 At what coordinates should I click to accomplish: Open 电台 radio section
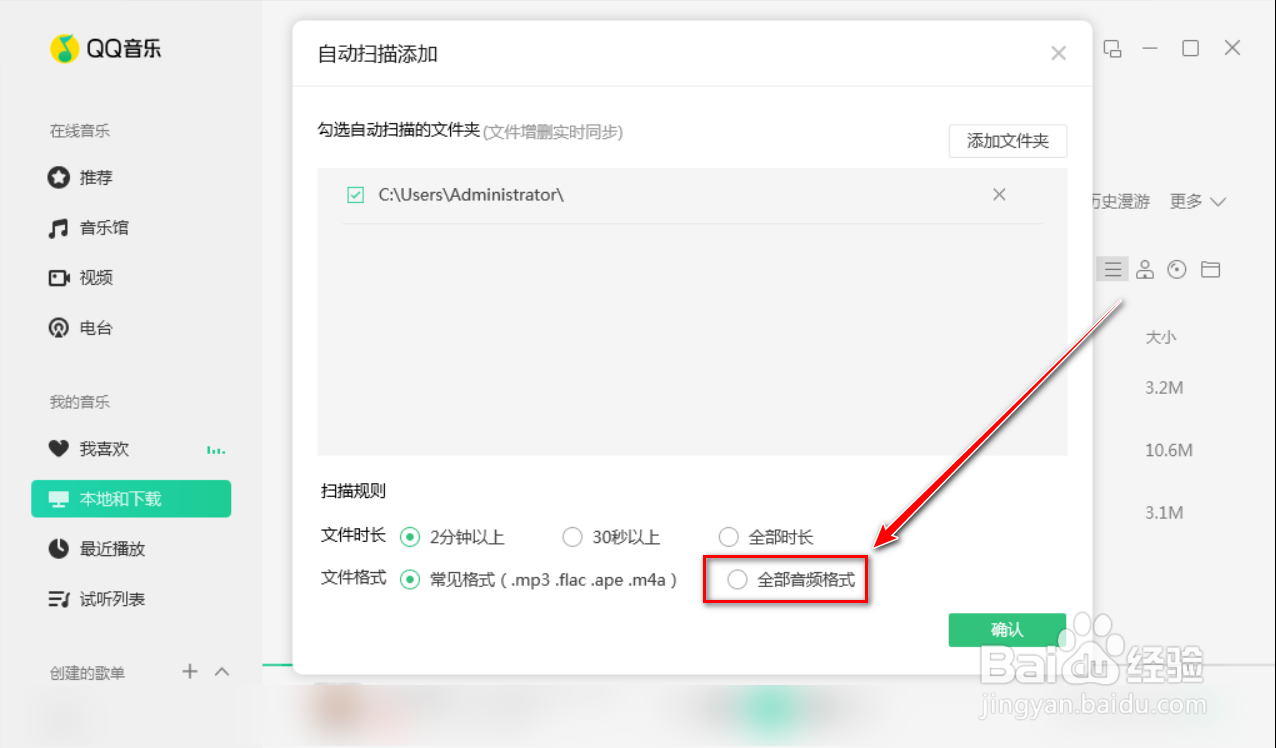tap(90, 328)
